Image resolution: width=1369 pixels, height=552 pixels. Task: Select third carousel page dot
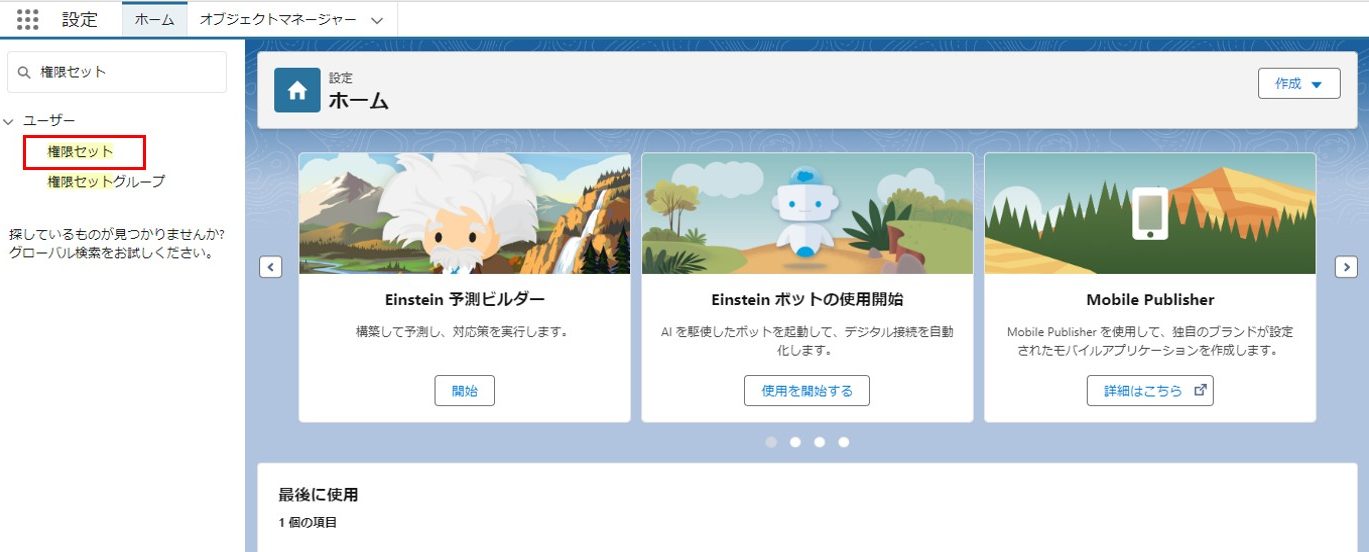[819, 442]
